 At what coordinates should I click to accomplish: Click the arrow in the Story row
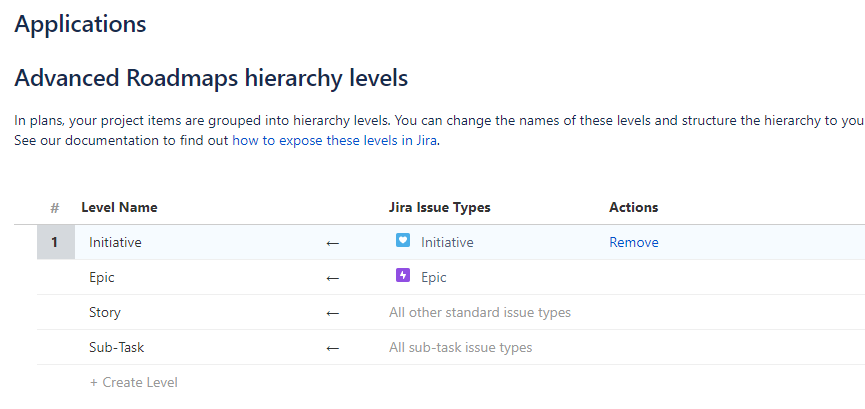[333, 312]
